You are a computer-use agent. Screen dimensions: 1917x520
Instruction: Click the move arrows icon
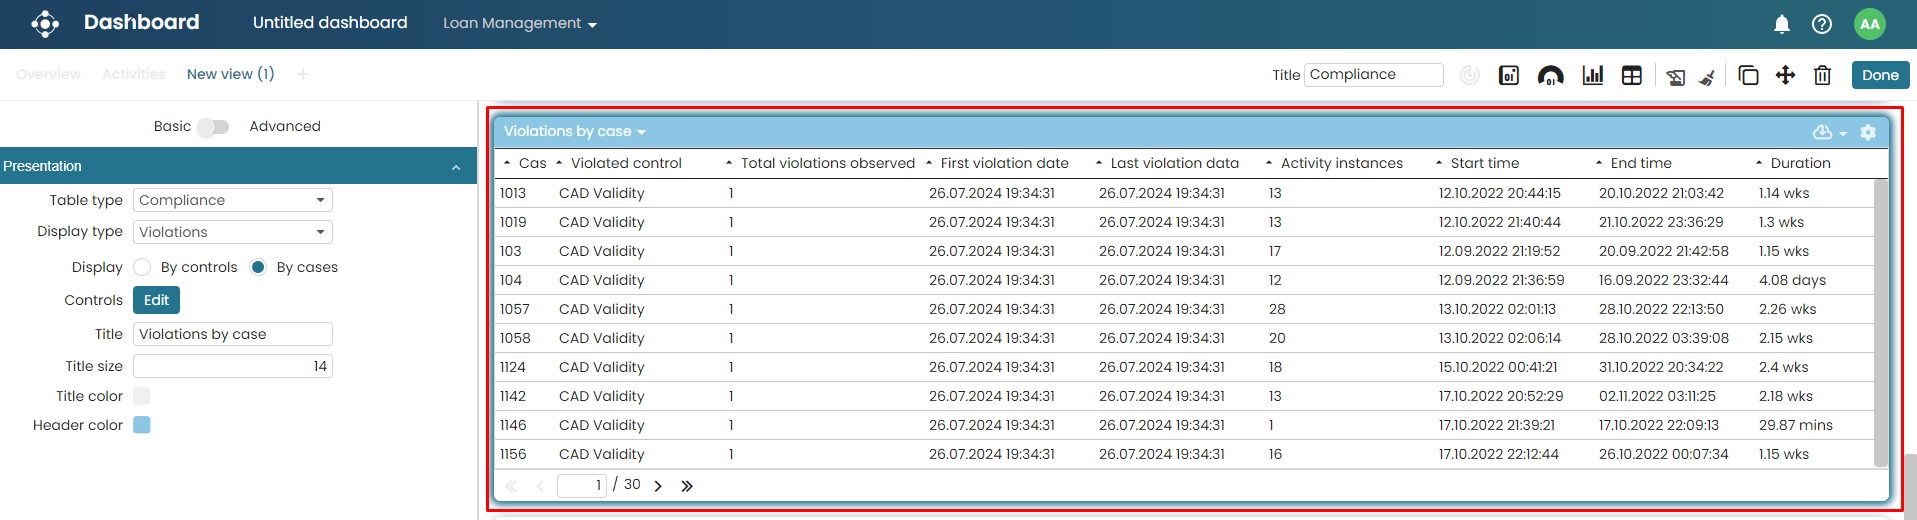tap(1785, 75)
